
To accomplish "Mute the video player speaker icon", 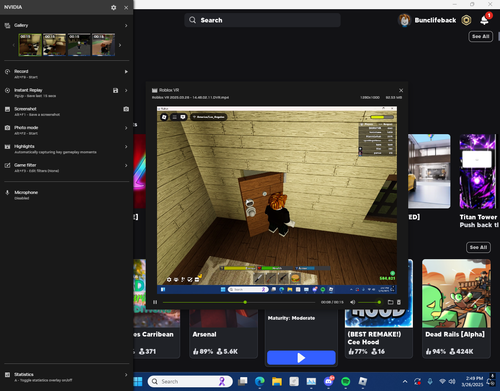I will pyautogui.click(x=352, y=302).
